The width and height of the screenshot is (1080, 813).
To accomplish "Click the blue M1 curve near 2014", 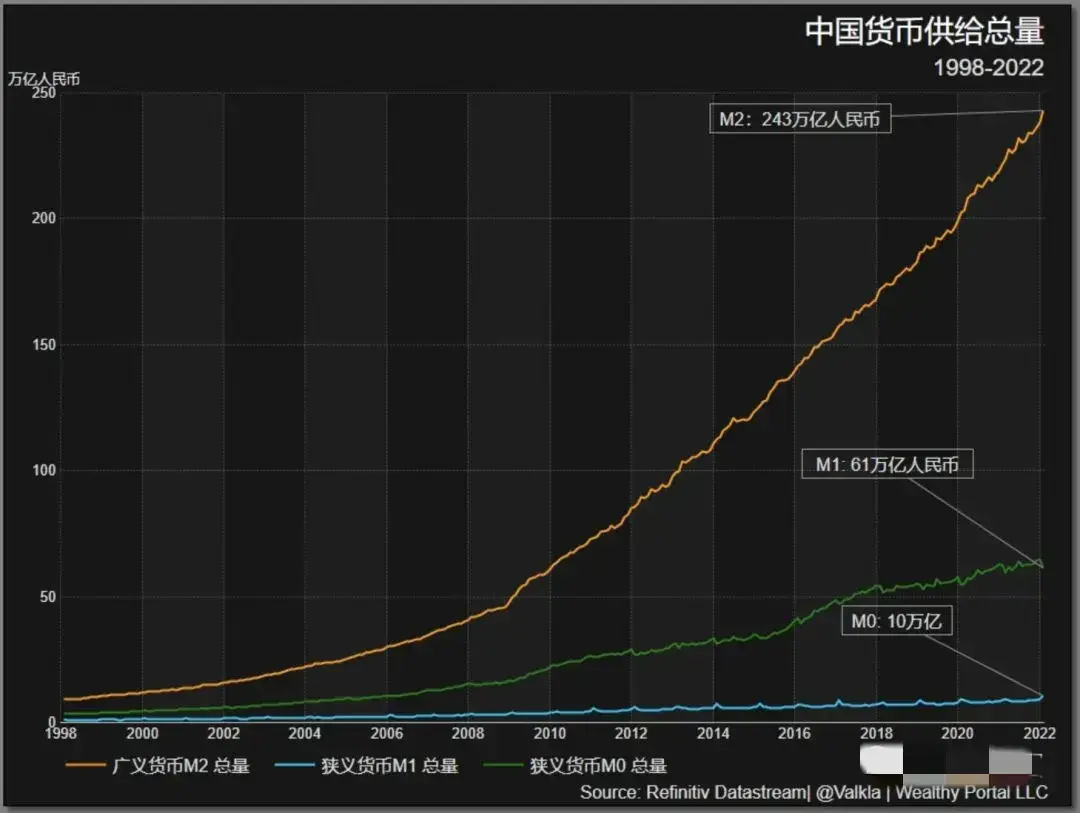I will (715, 707).
